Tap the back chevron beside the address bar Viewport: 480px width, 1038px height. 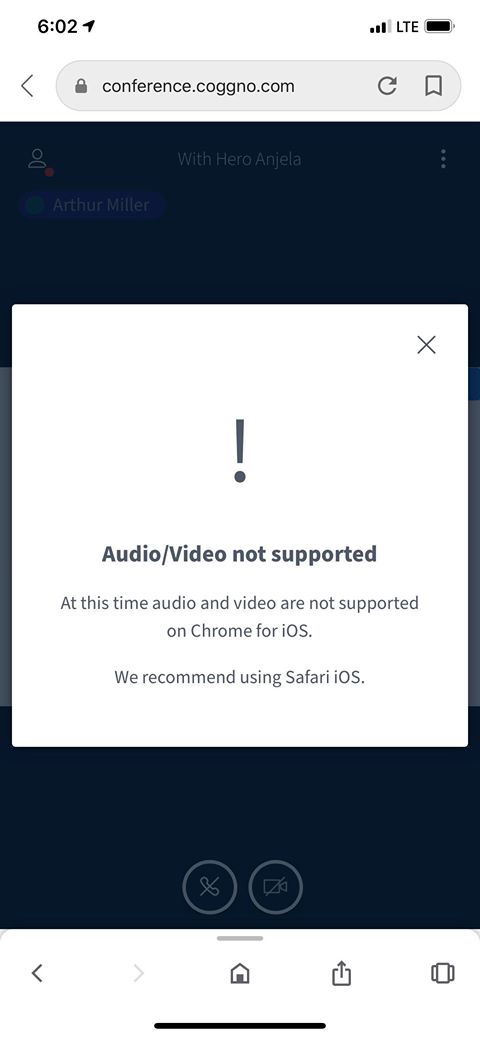tap(27, 85)
